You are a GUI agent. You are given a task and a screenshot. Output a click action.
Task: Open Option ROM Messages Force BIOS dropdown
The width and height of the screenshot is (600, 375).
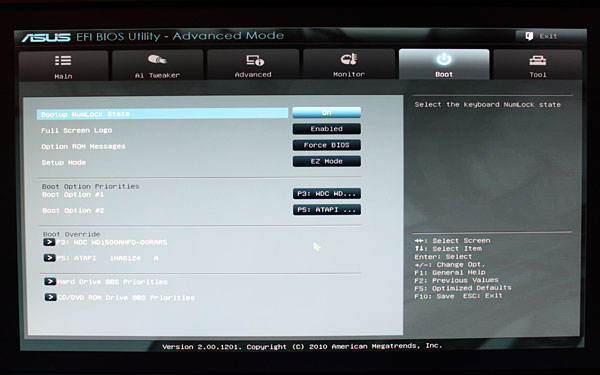coord(326,145)
